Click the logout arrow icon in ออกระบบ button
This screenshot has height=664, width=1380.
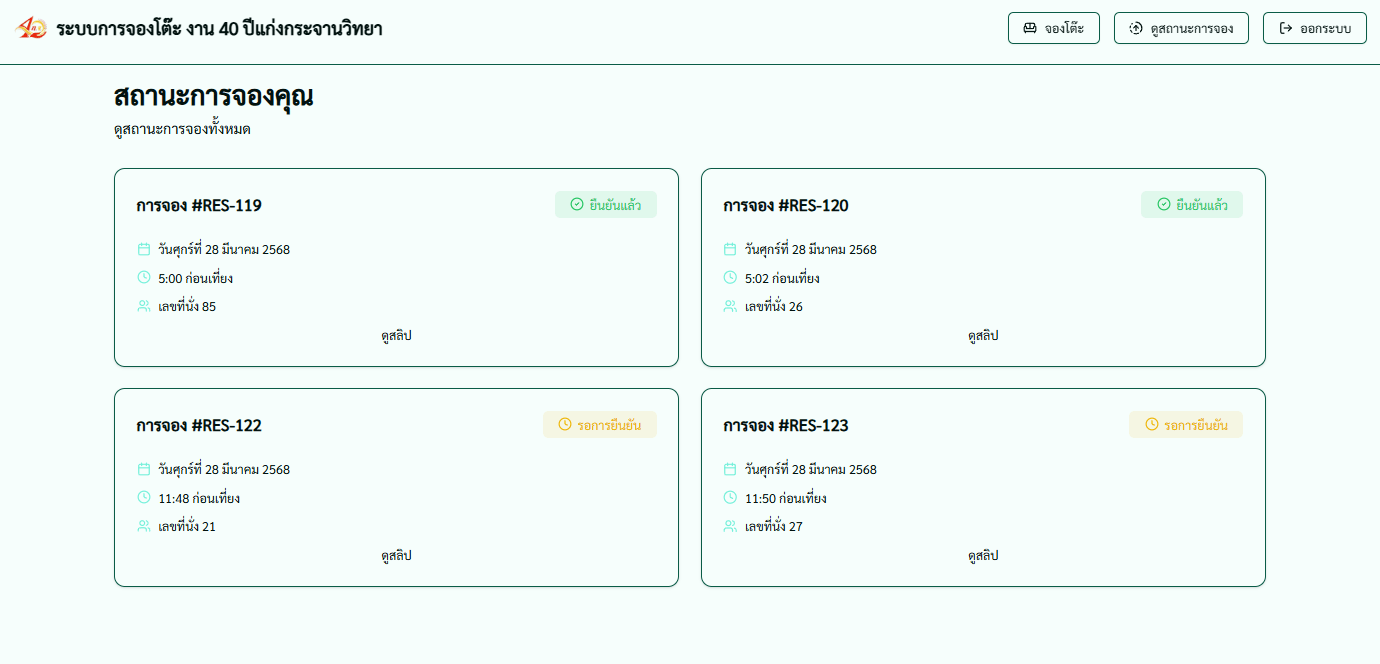pyautogui.click(x=1285, y=28)
